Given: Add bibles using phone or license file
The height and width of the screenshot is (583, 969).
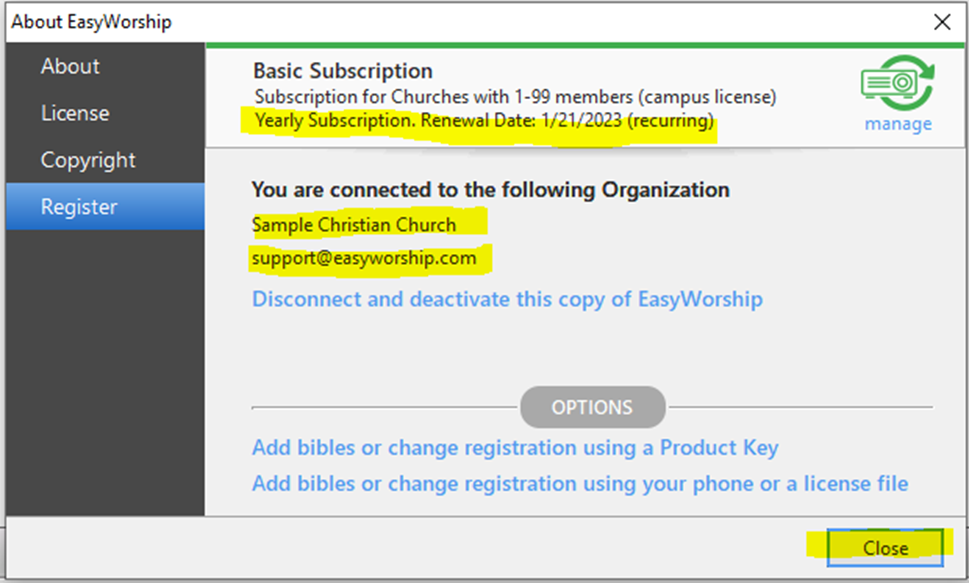Looking at the screenshot, I should pyautogui.click(x=580, y=483).
